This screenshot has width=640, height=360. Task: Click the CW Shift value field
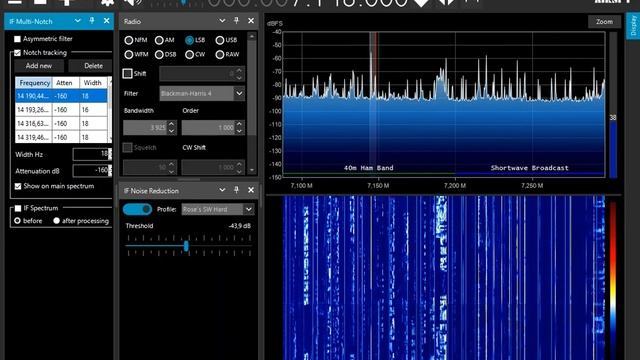[208, 167]
